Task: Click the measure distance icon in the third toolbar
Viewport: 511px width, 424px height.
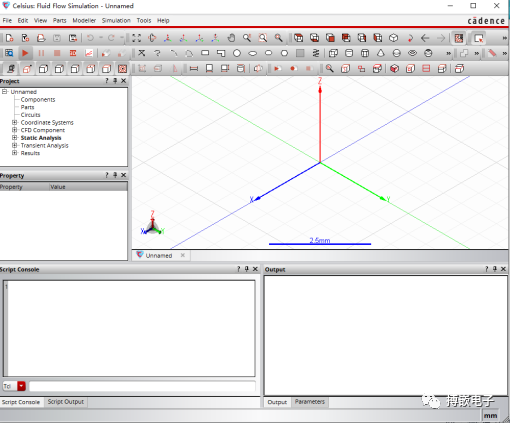Action: [193, 69]
